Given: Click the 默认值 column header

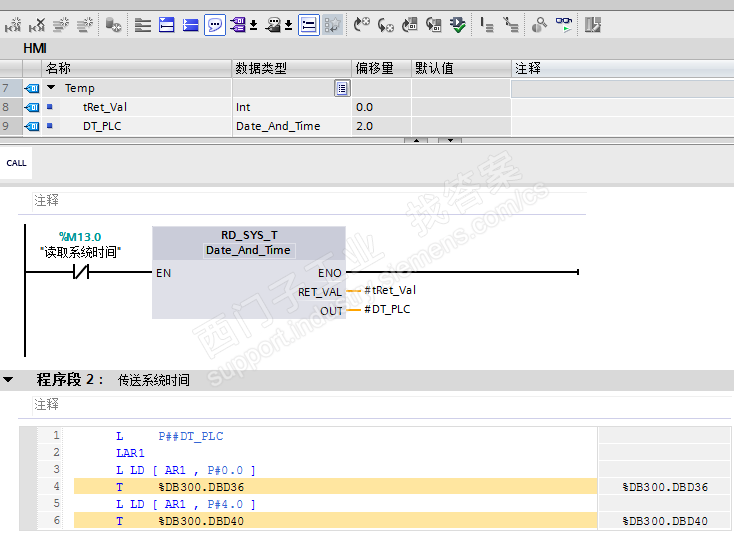Looking at the screenshot, I should pyautogui.click(x=461, y=68).
